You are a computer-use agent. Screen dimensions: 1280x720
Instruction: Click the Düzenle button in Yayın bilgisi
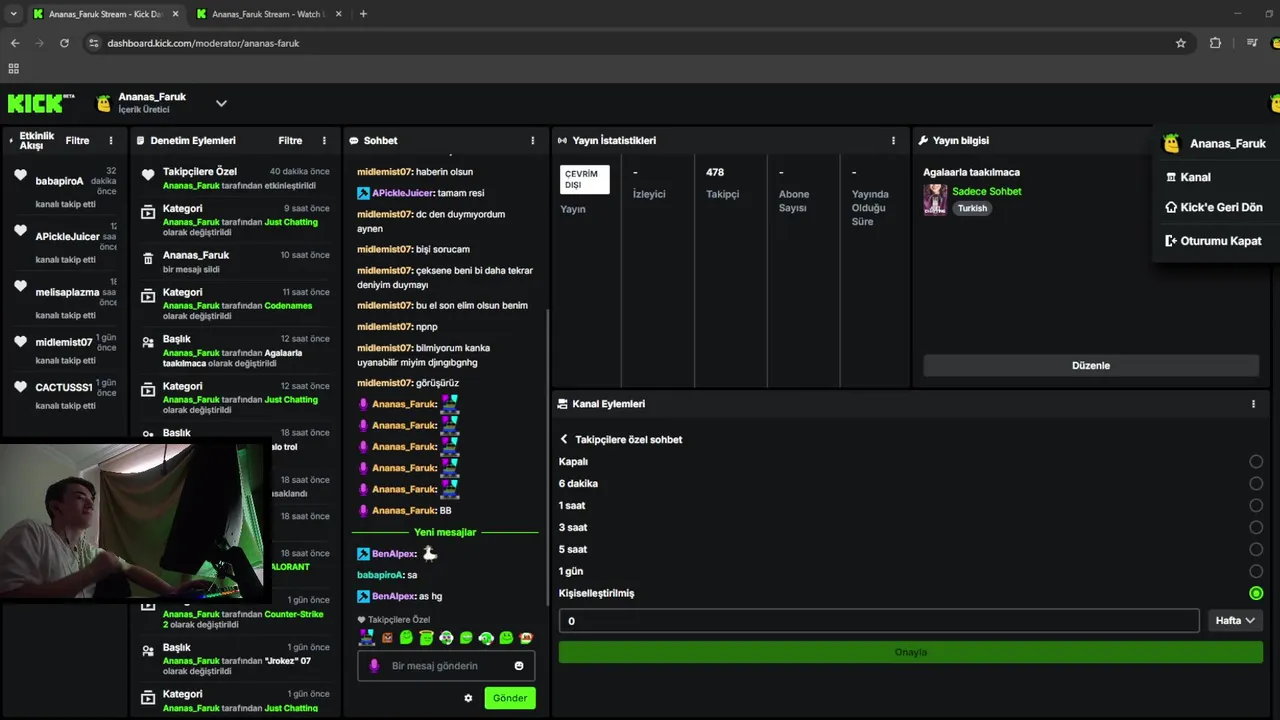1091,366
